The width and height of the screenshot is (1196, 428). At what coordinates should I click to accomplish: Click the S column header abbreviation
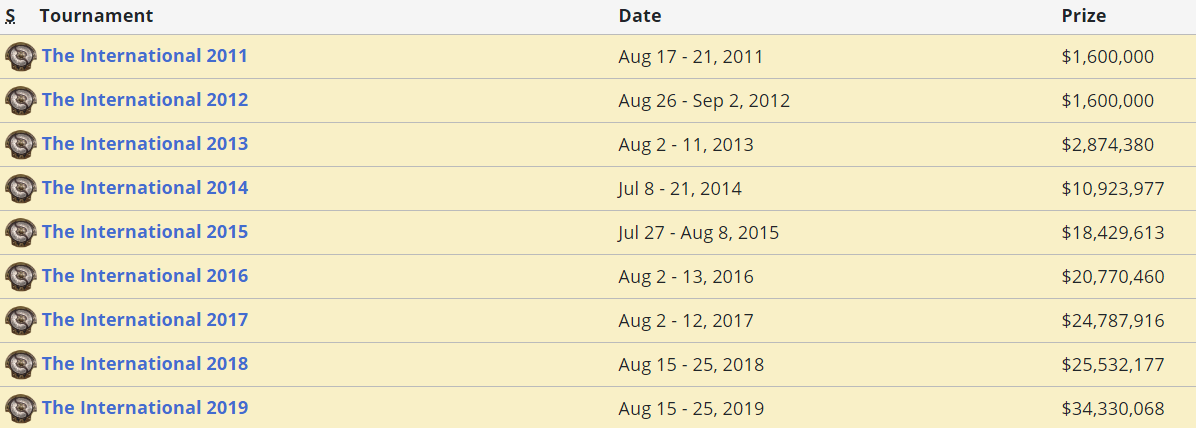(x=10, y=16)
